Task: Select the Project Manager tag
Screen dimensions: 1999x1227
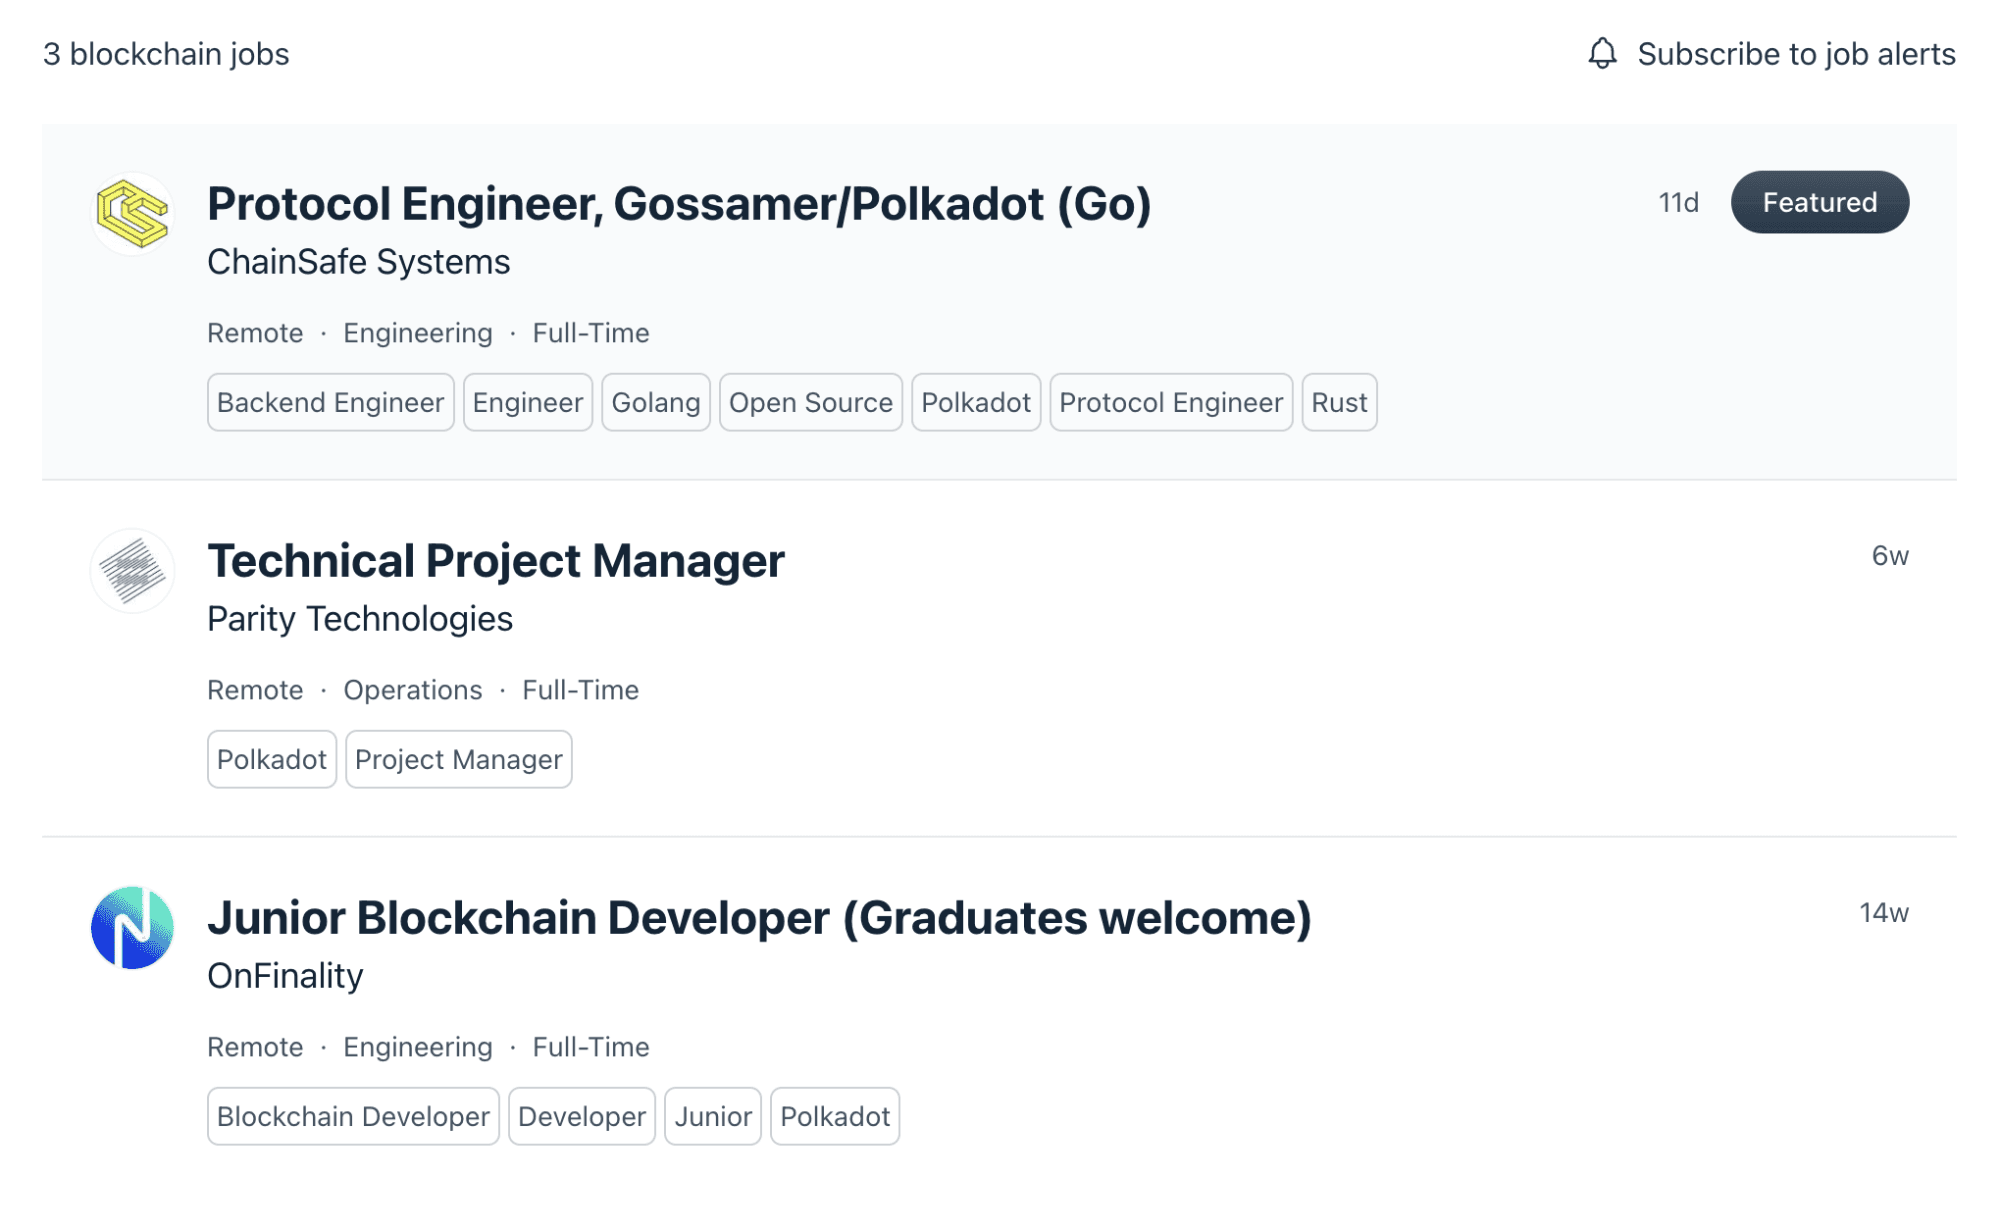Action: (x=459, y=759)
